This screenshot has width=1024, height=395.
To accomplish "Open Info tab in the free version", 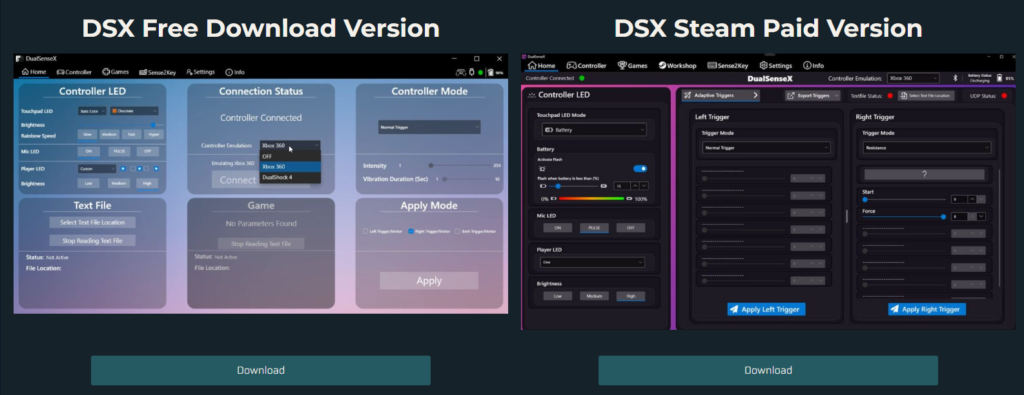I will click(x=235, y=72).
